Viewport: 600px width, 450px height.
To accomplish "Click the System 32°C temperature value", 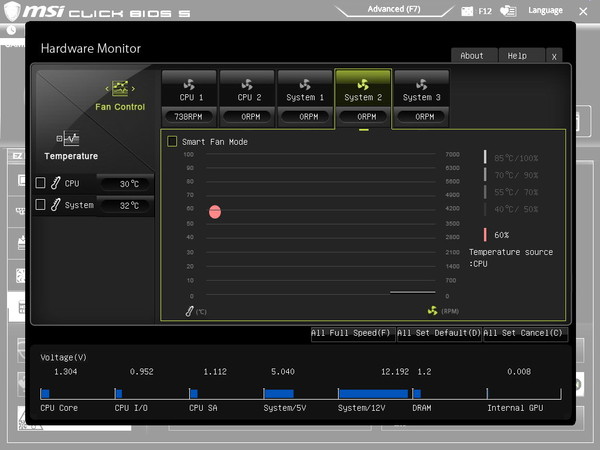I will [x=126, y=205].
